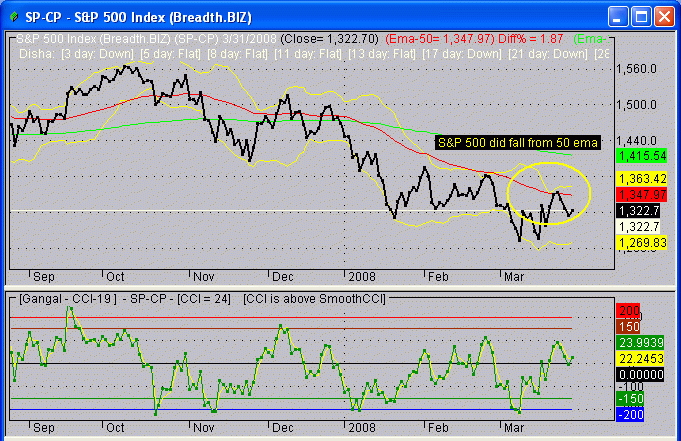681x441 pixels.
Task: Click the green diamond window icon
Action: (x=14, y=17)
